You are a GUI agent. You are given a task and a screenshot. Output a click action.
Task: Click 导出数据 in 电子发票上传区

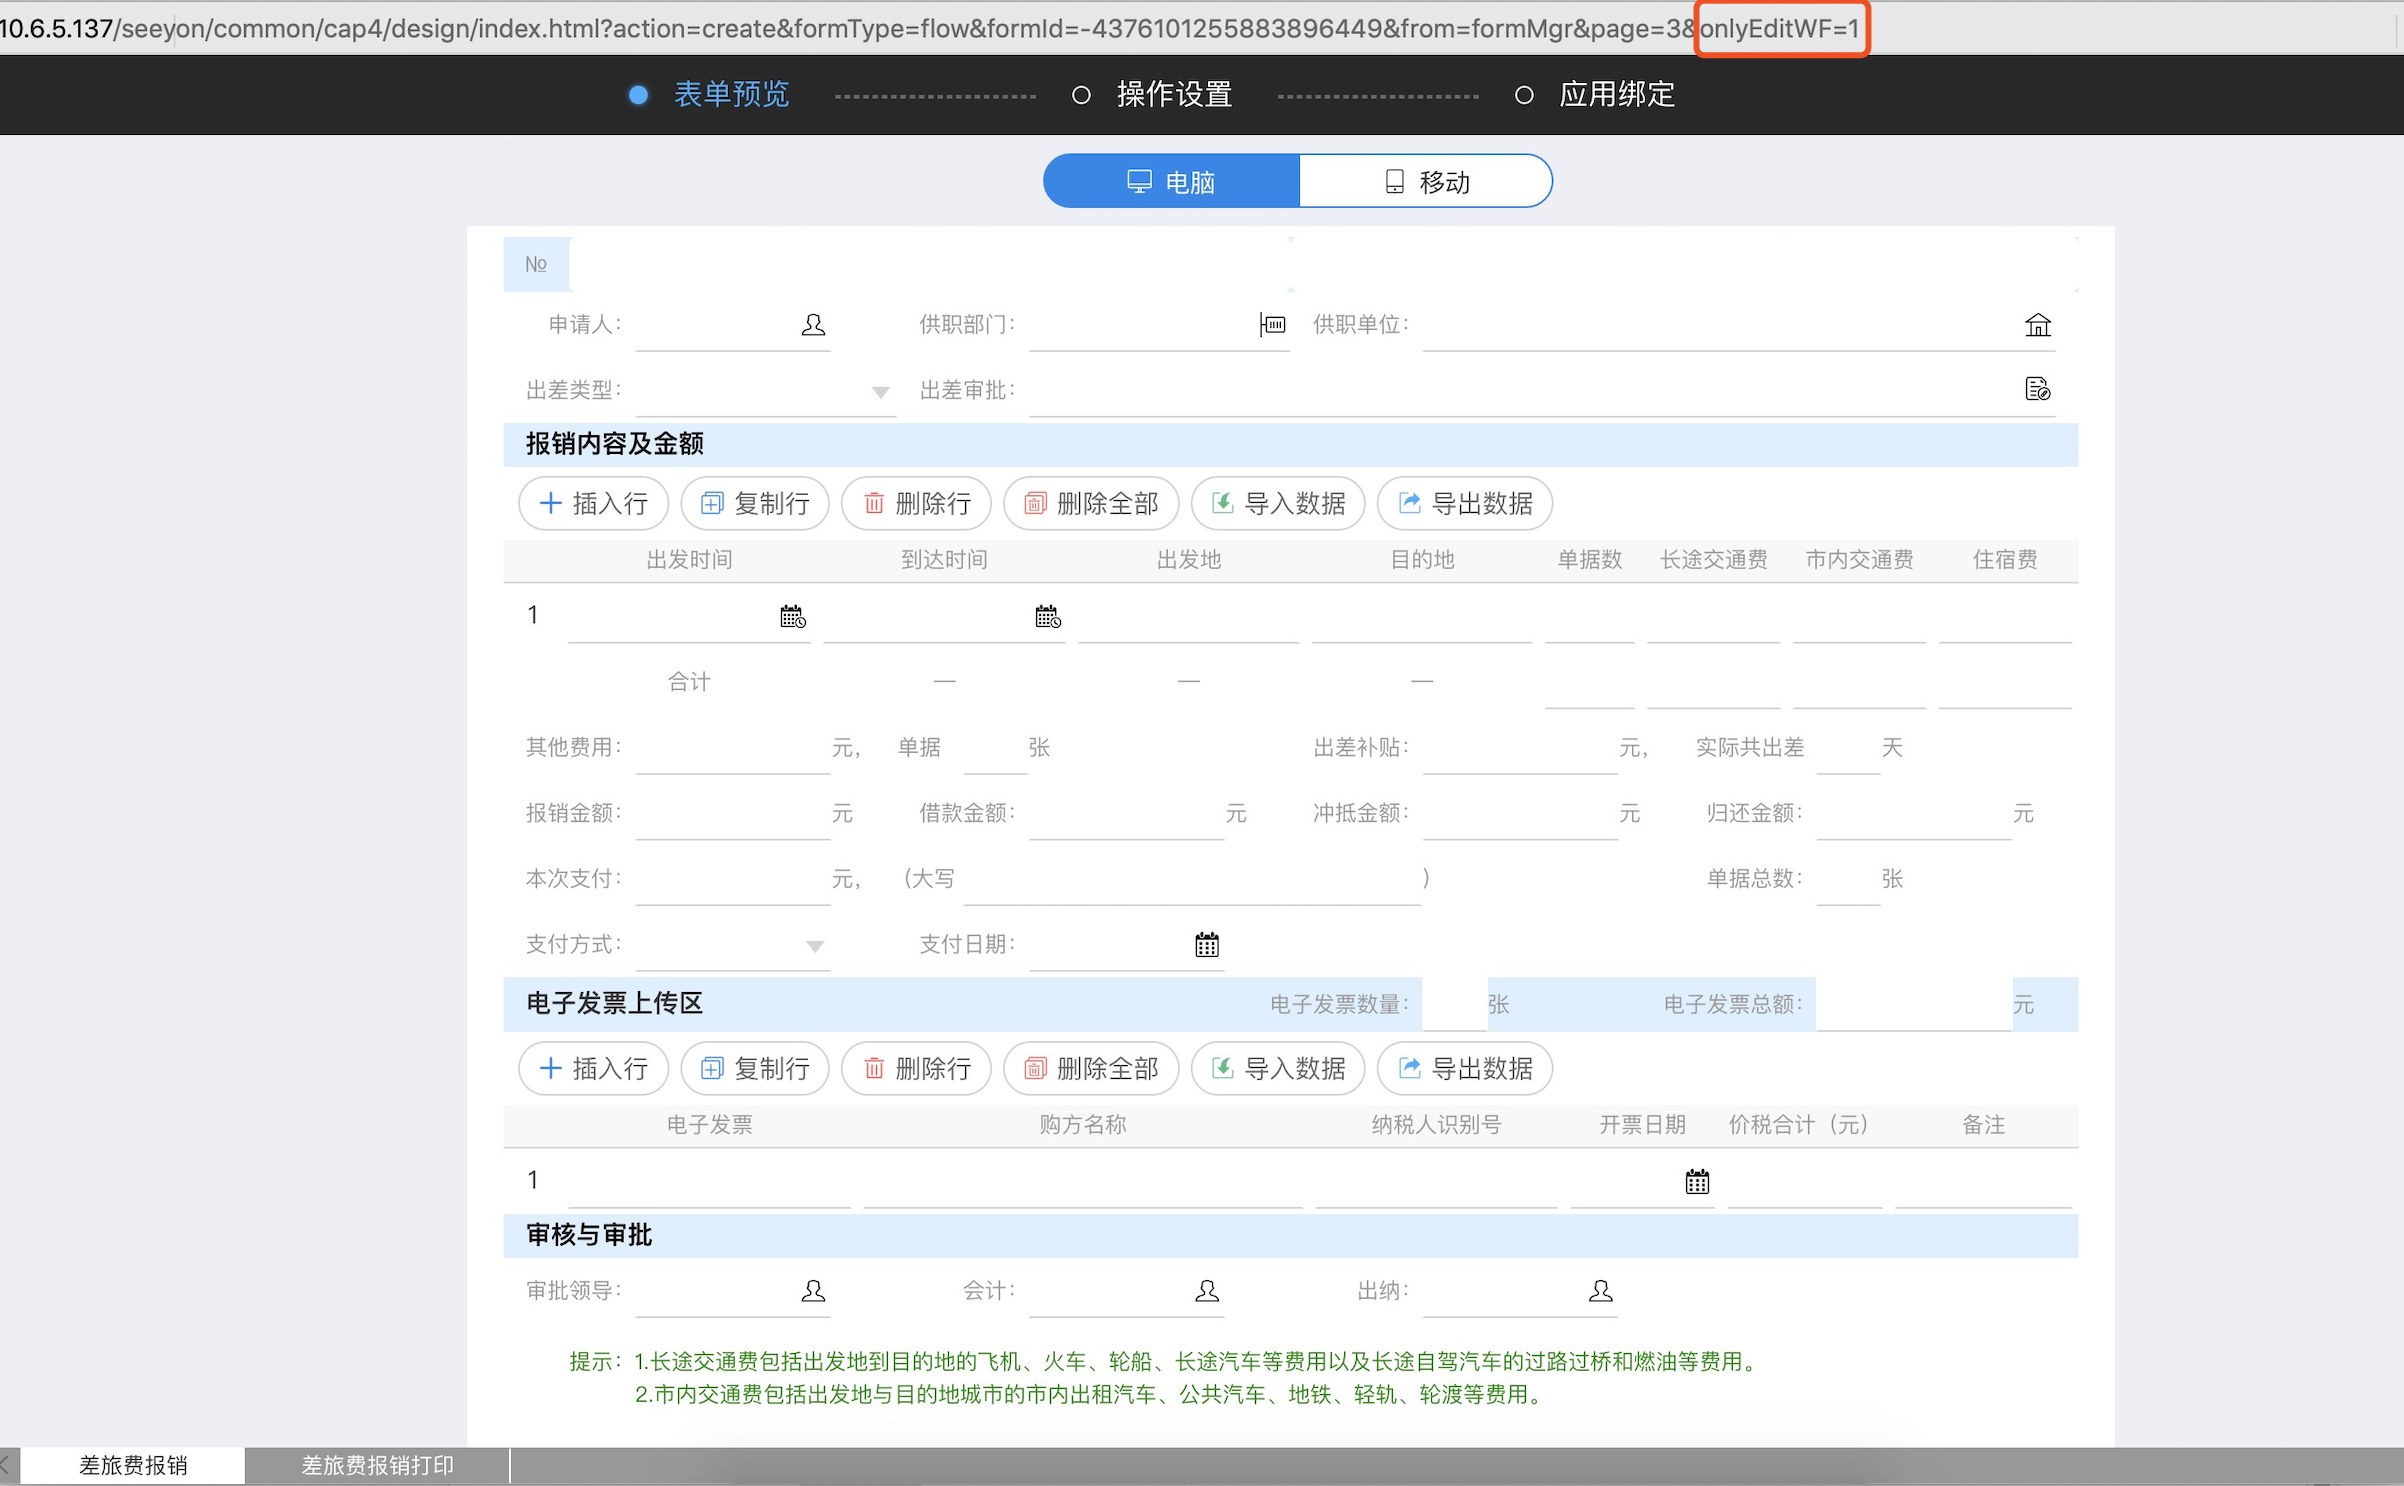coord(1464,1068)
